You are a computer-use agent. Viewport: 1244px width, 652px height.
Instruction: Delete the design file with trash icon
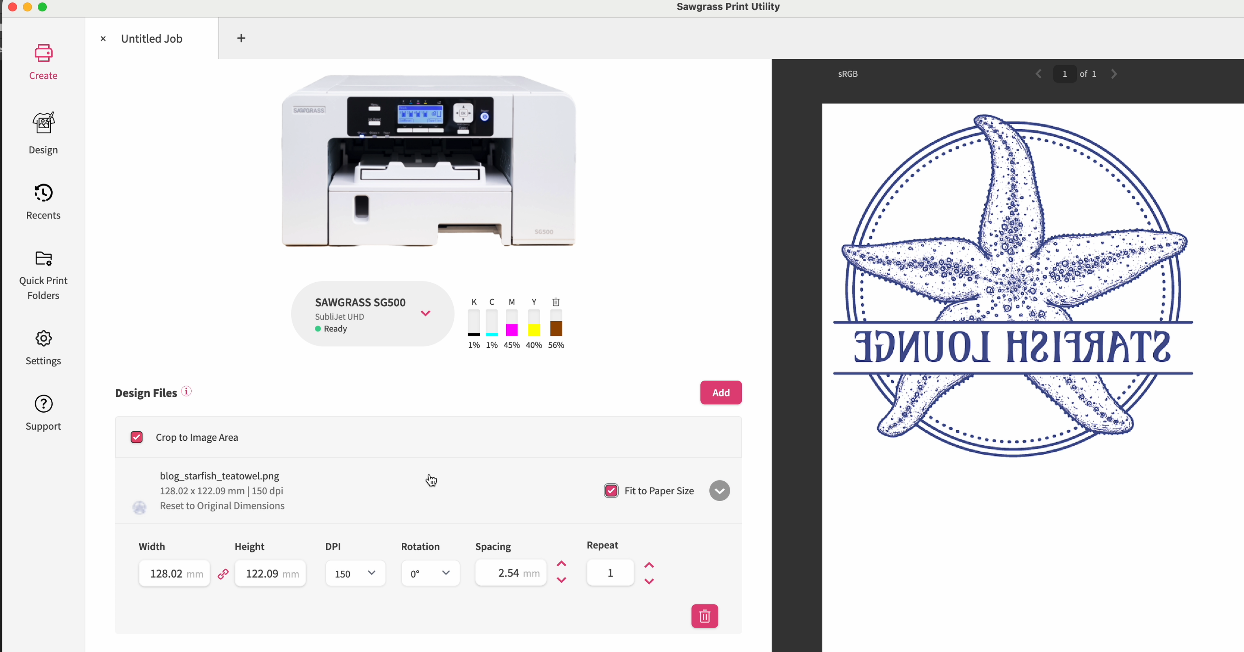(x=704, y=616)
